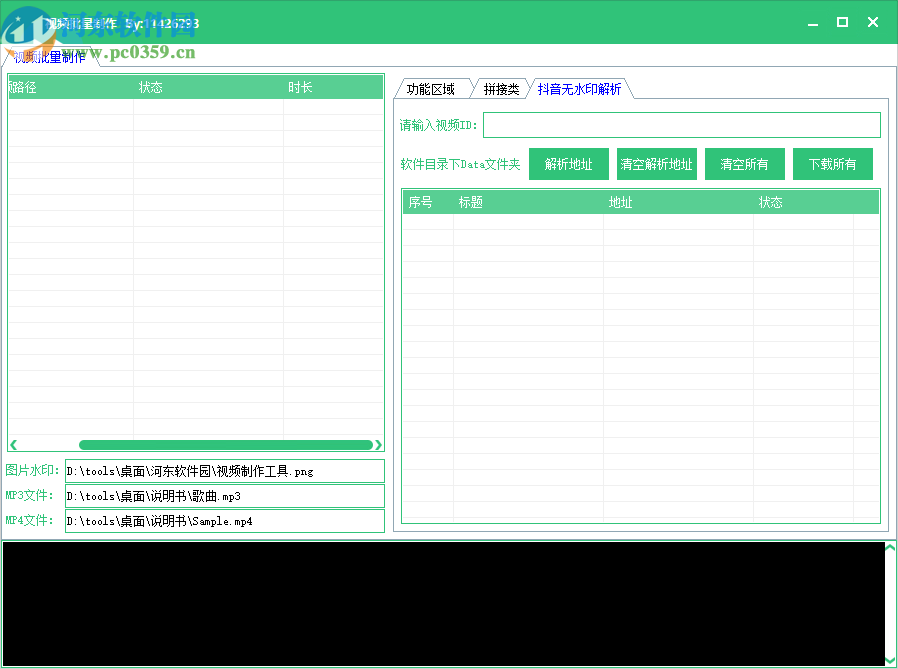Click the 软件目录下Data文件夹 label
Image resolution: width=898 pixels, height=669 pixels.
pos(460,164)
